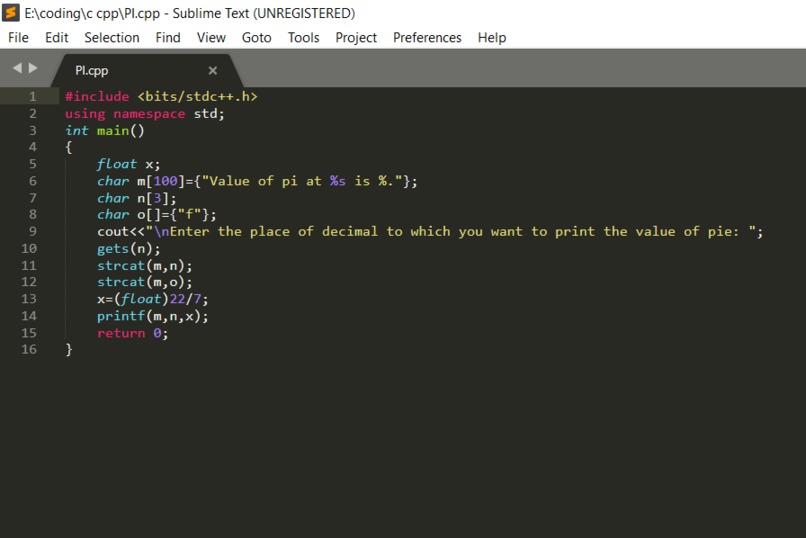Open the Goto menu
806x538 pixels.
[x=257, y=38]
